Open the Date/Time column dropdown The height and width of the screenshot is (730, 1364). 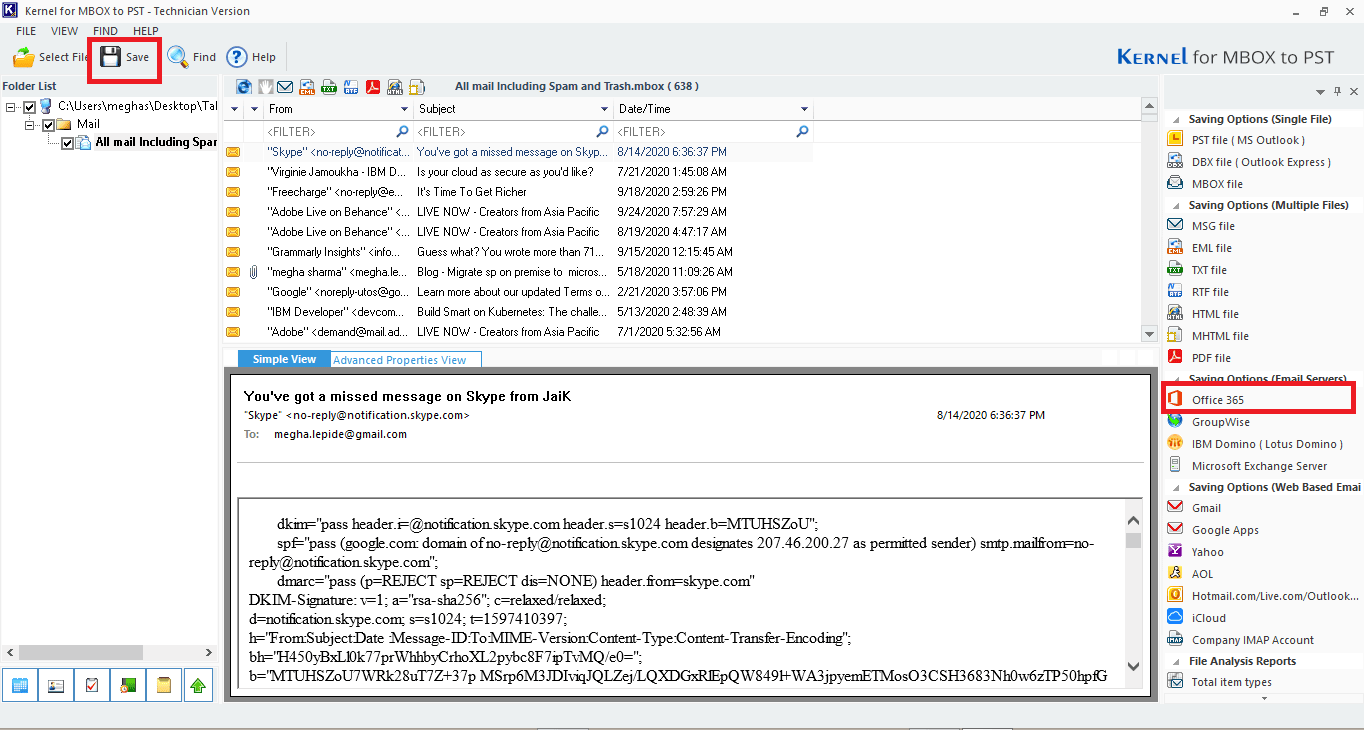point(804,109)
